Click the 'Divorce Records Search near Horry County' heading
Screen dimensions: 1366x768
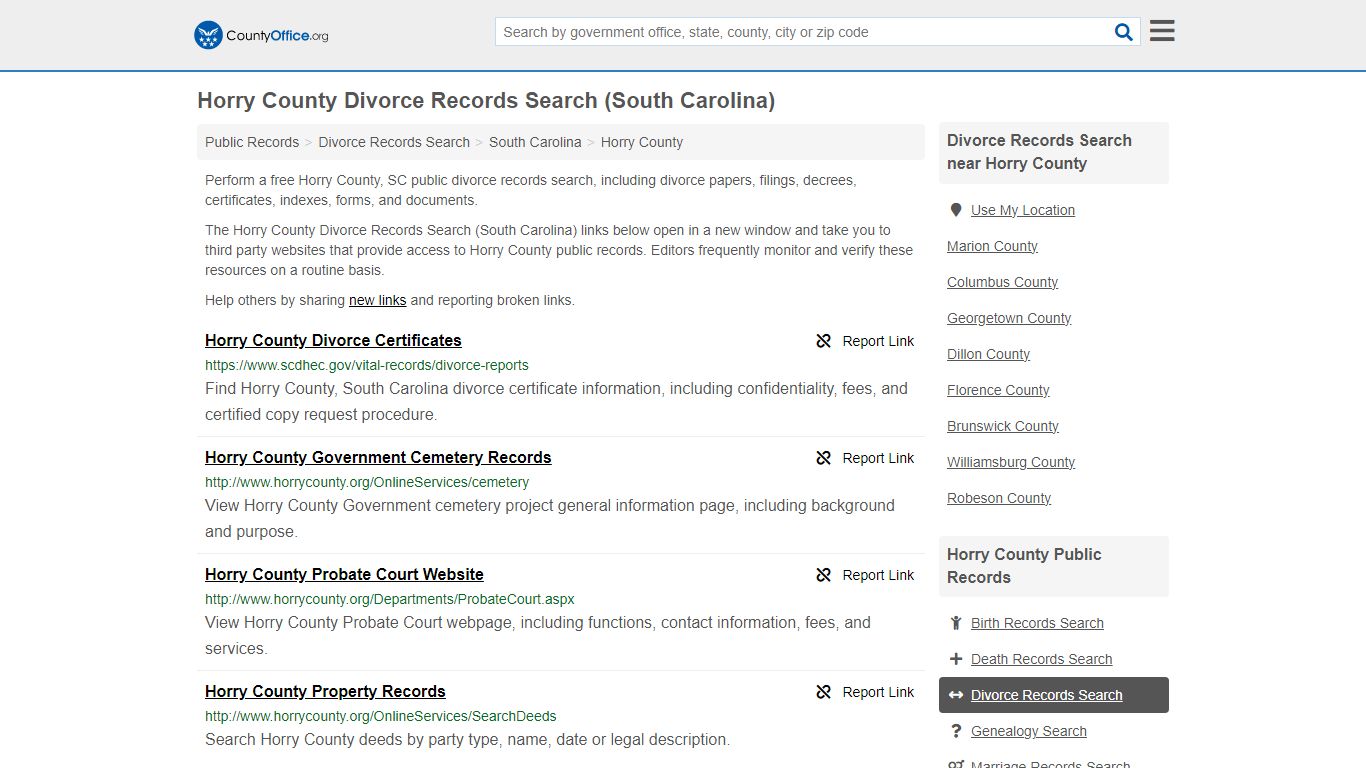1039,152
